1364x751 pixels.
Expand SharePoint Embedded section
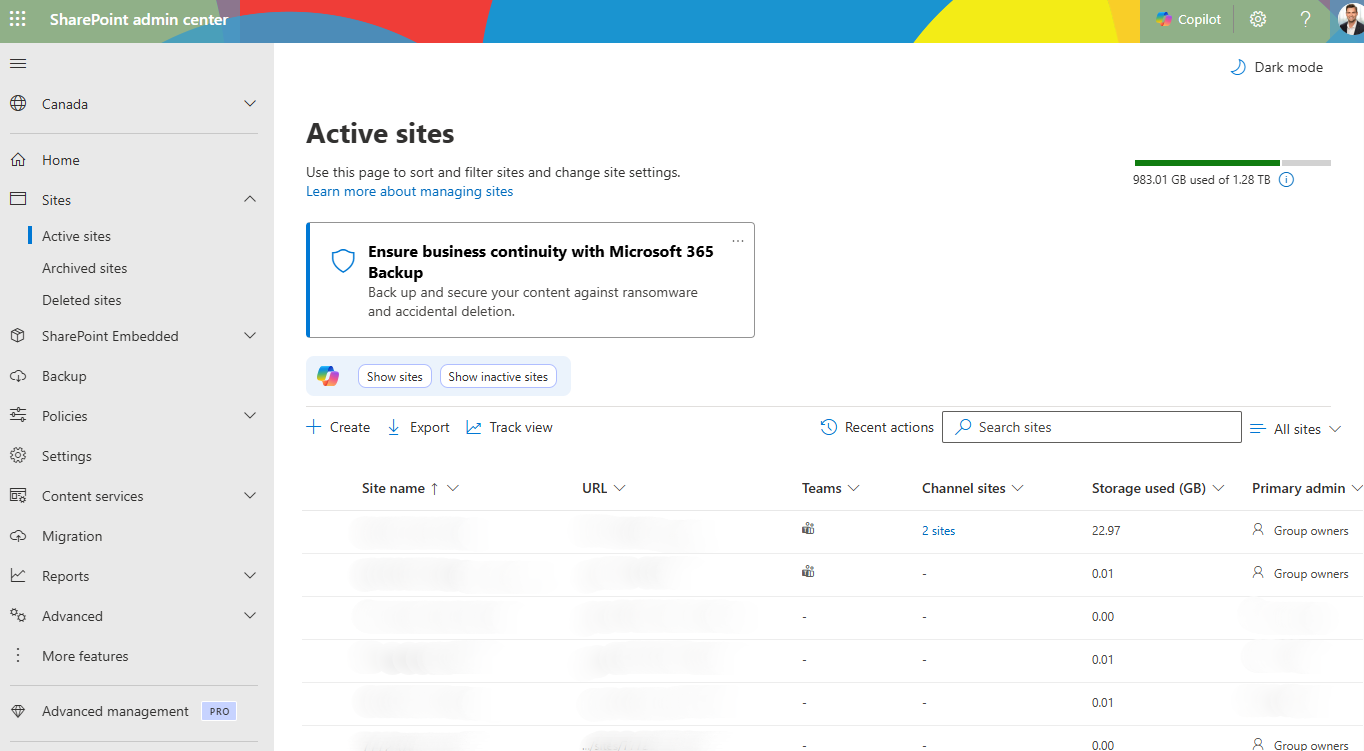tap(250, 336)
